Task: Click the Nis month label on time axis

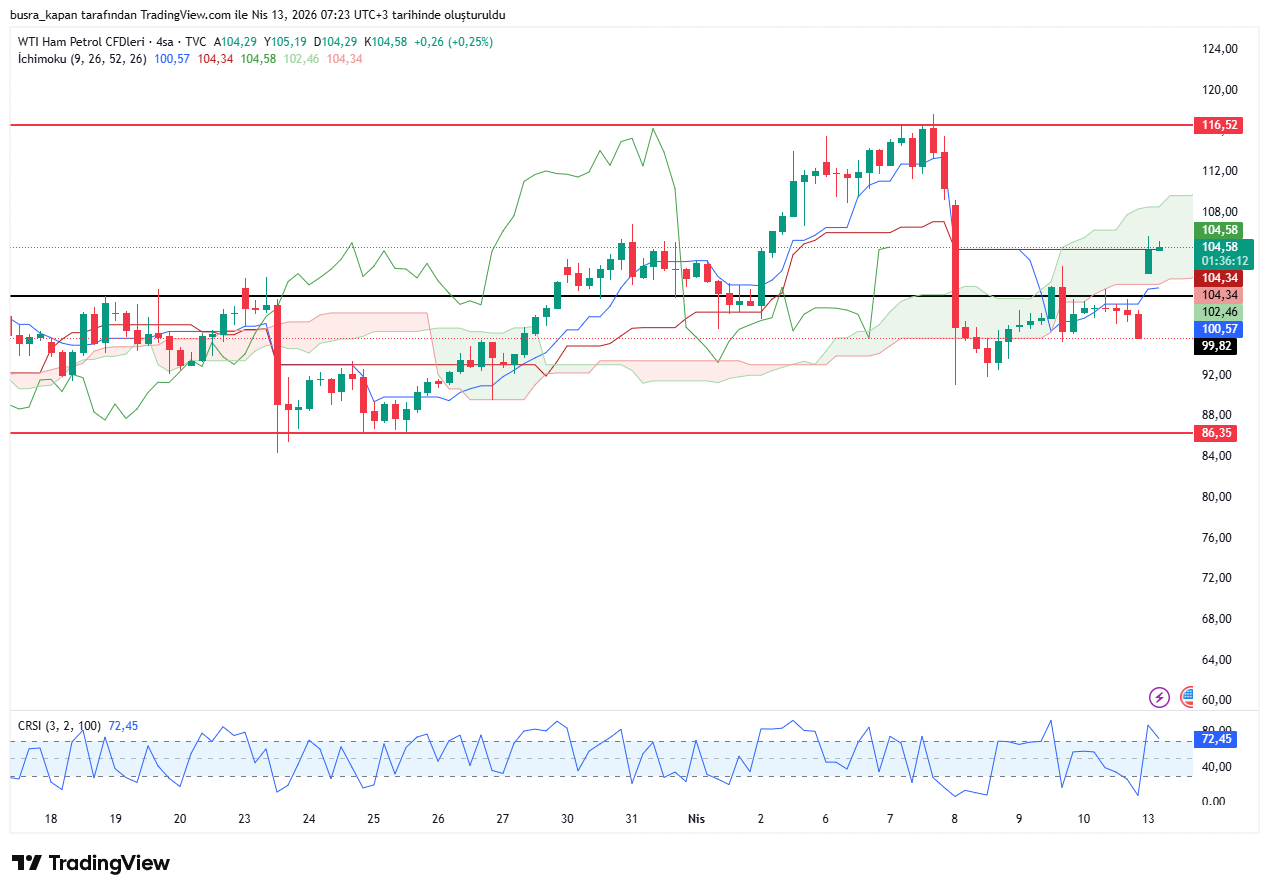Action: pyautogui.click(x=697, y=819)
